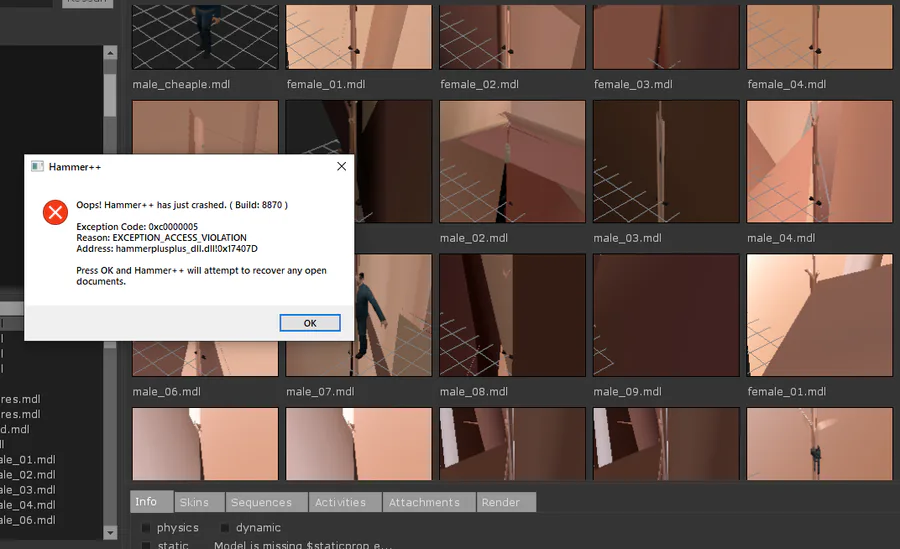This screenshot has width=900, height=549.
Task: Close the Hammer++ crash dialog with the X
Action: [342, 167]
